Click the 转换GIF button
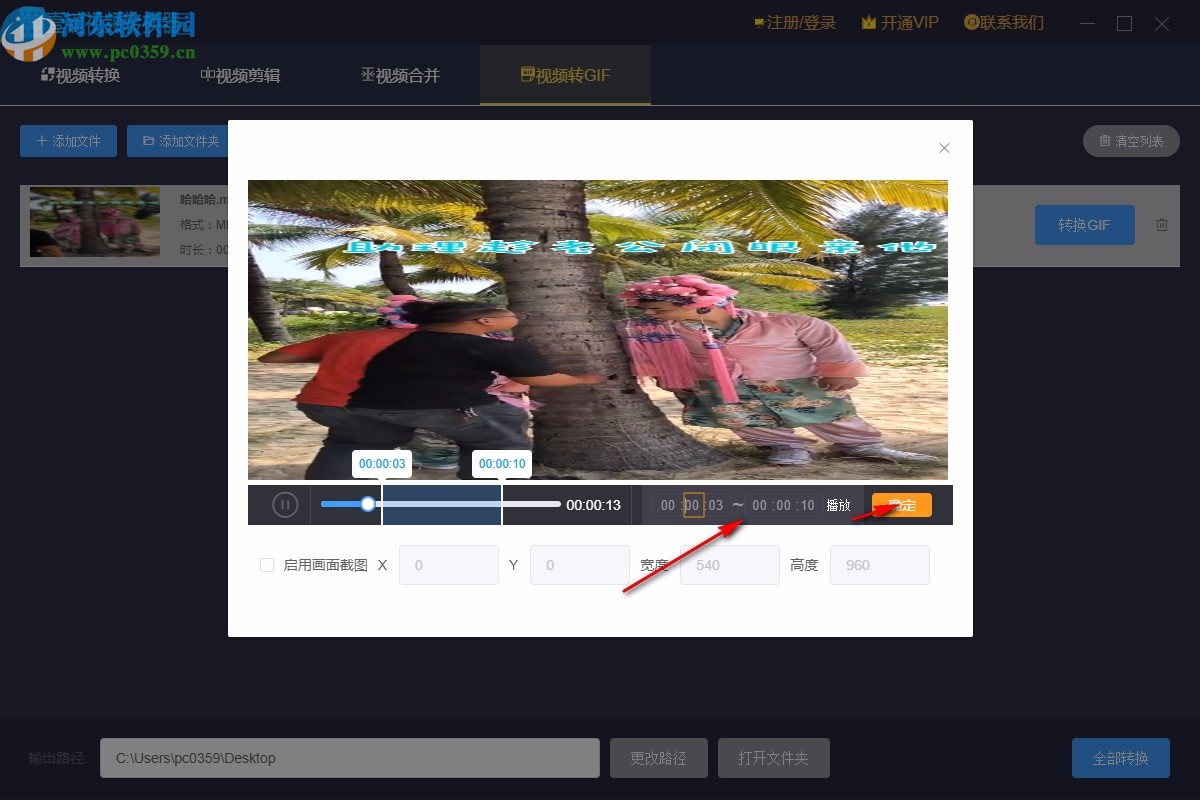Image resolution: width=1200 pixels, height=800 pixels. [x=1084, y=225]
